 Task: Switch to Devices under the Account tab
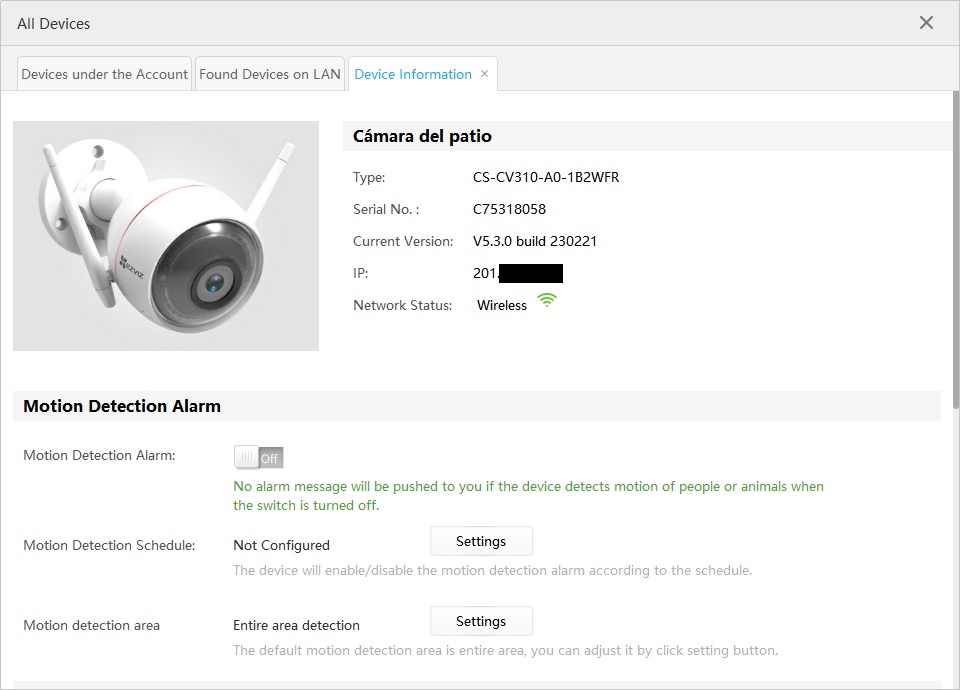105,74
